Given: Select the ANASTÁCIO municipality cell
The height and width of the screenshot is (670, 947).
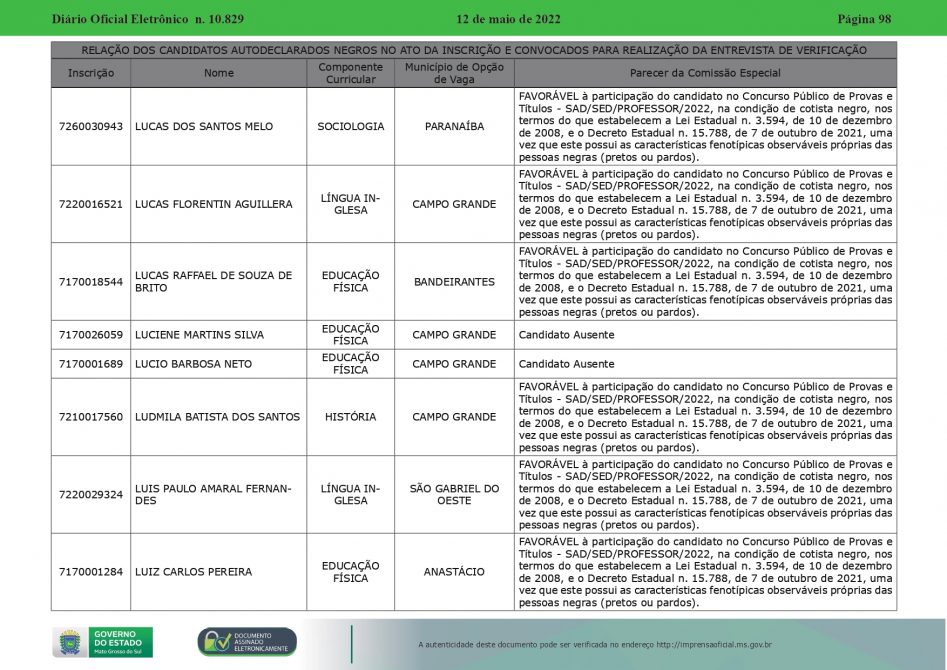Looking at the screenshot, I should pos(454,572).
